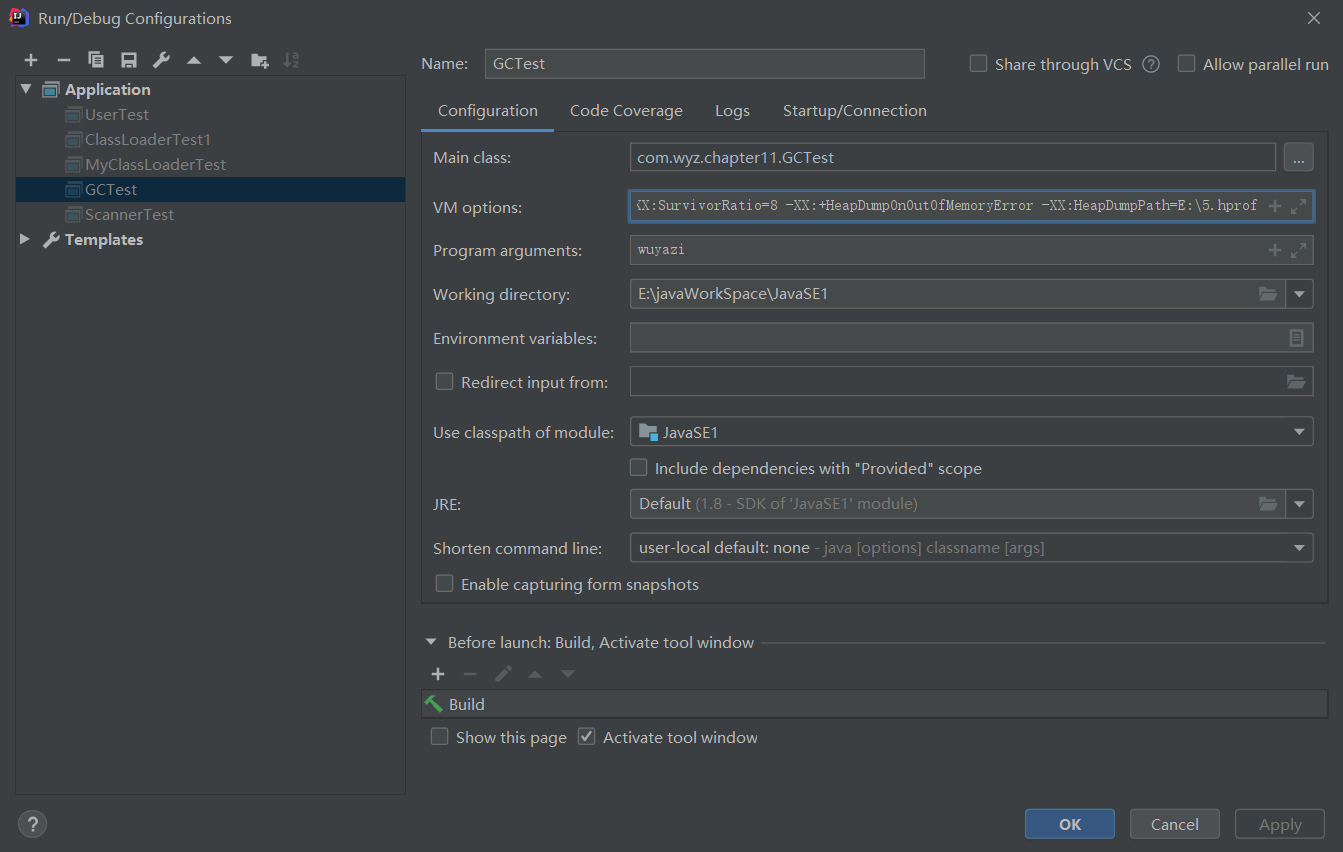Browse for the Working directory folder
This screenshot has height=852, width=1343.
(x=1268, y=294)
